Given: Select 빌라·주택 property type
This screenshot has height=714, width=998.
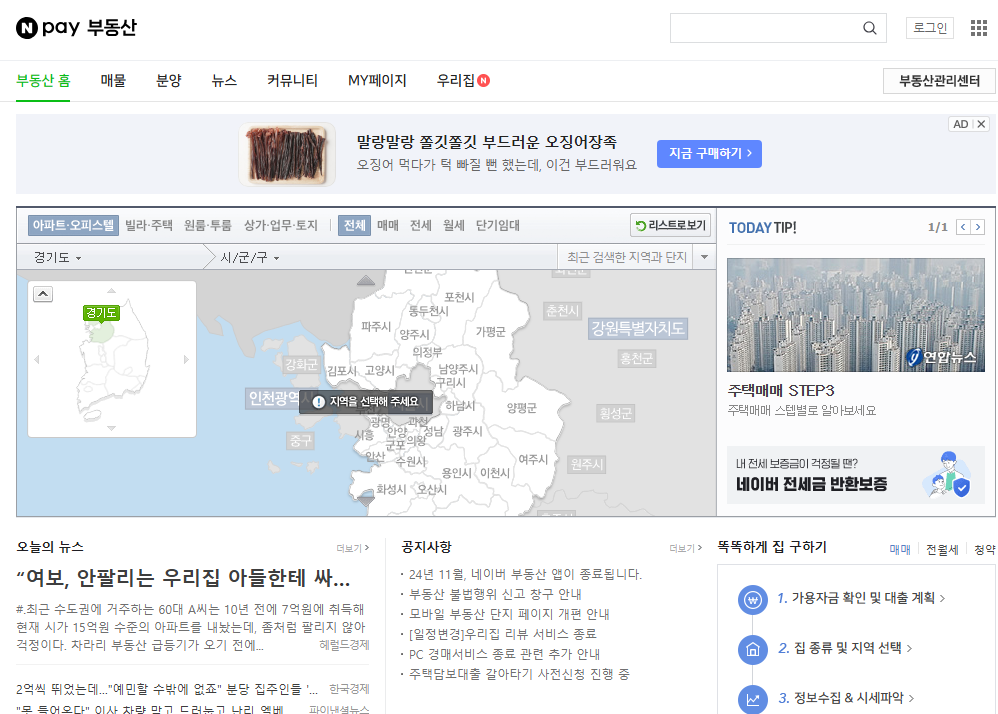Looking at the screenshot, I should pos(149,225).
